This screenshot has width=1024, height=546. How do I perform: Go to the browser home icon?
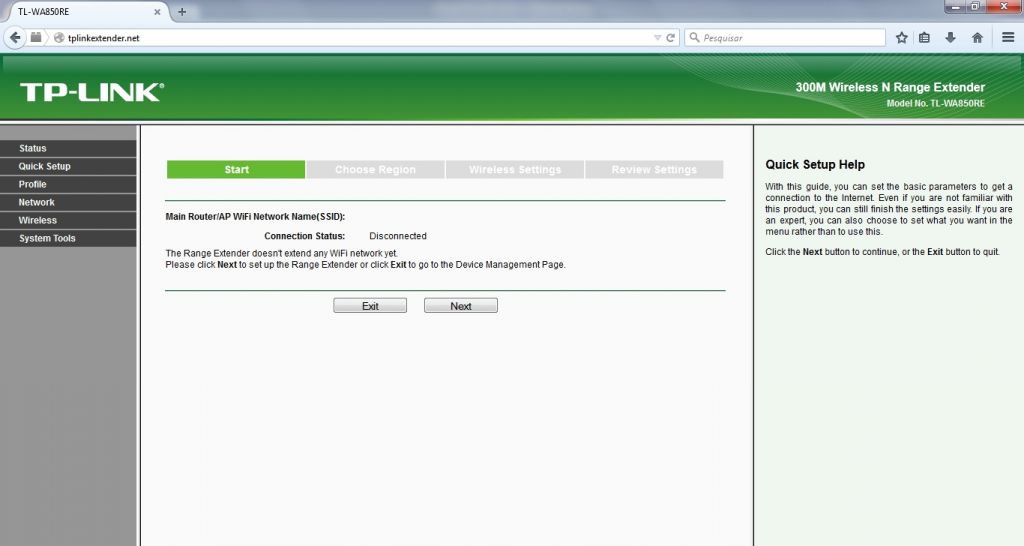[x=977, y=38]
